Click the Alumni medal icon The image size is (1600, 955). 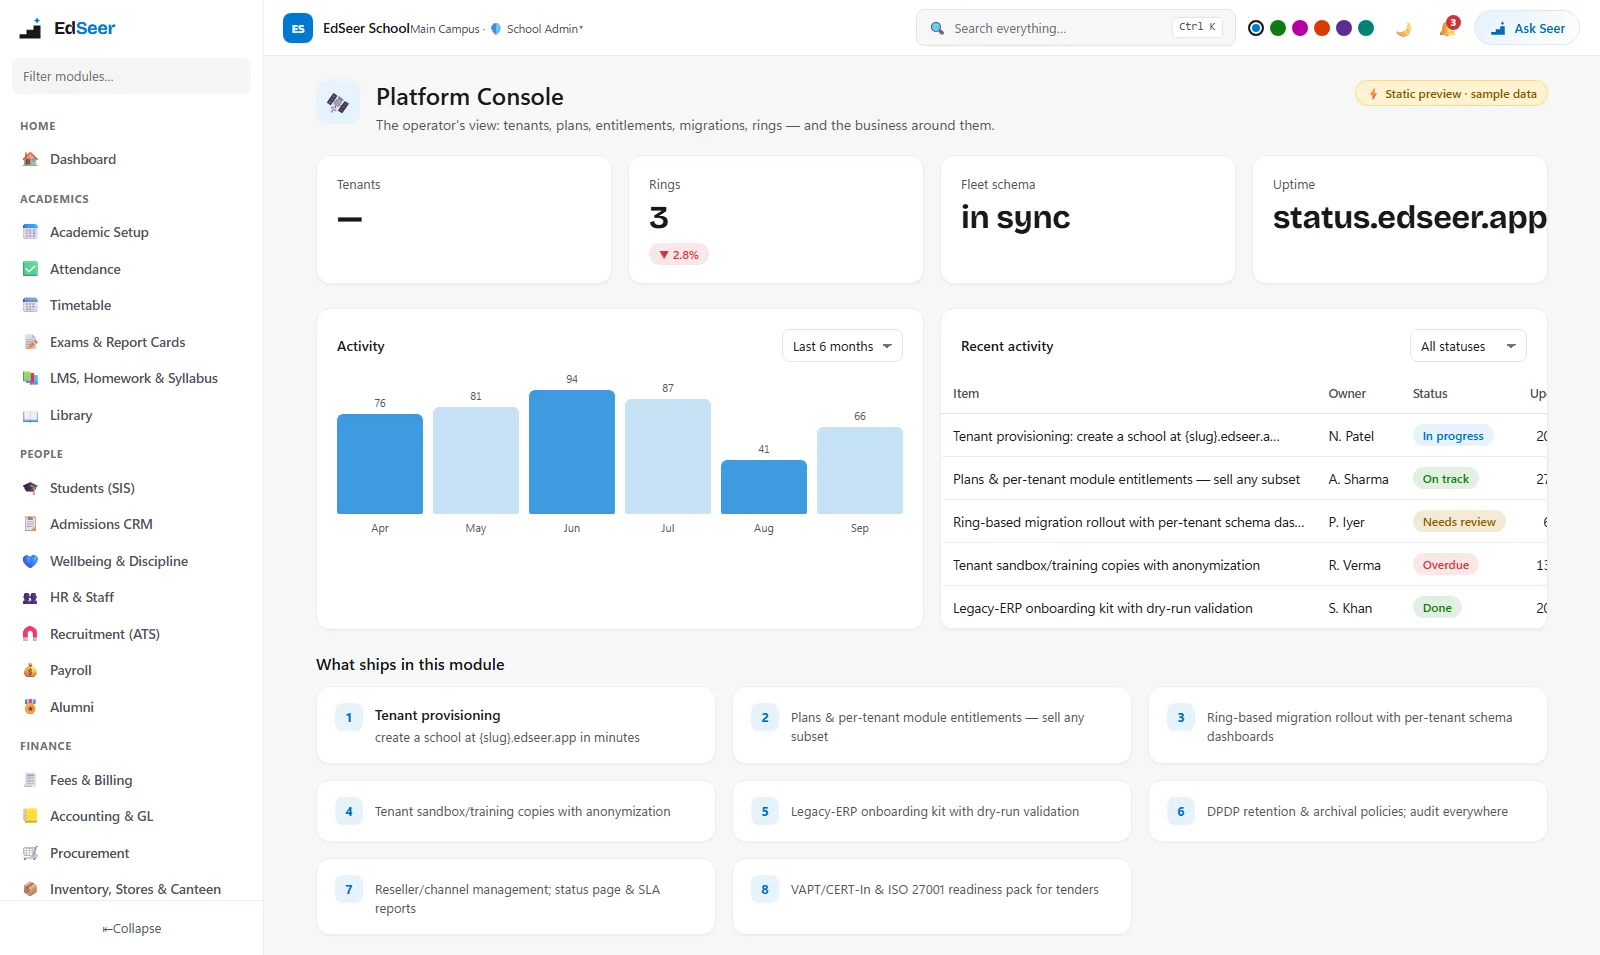tap(30, 707)
